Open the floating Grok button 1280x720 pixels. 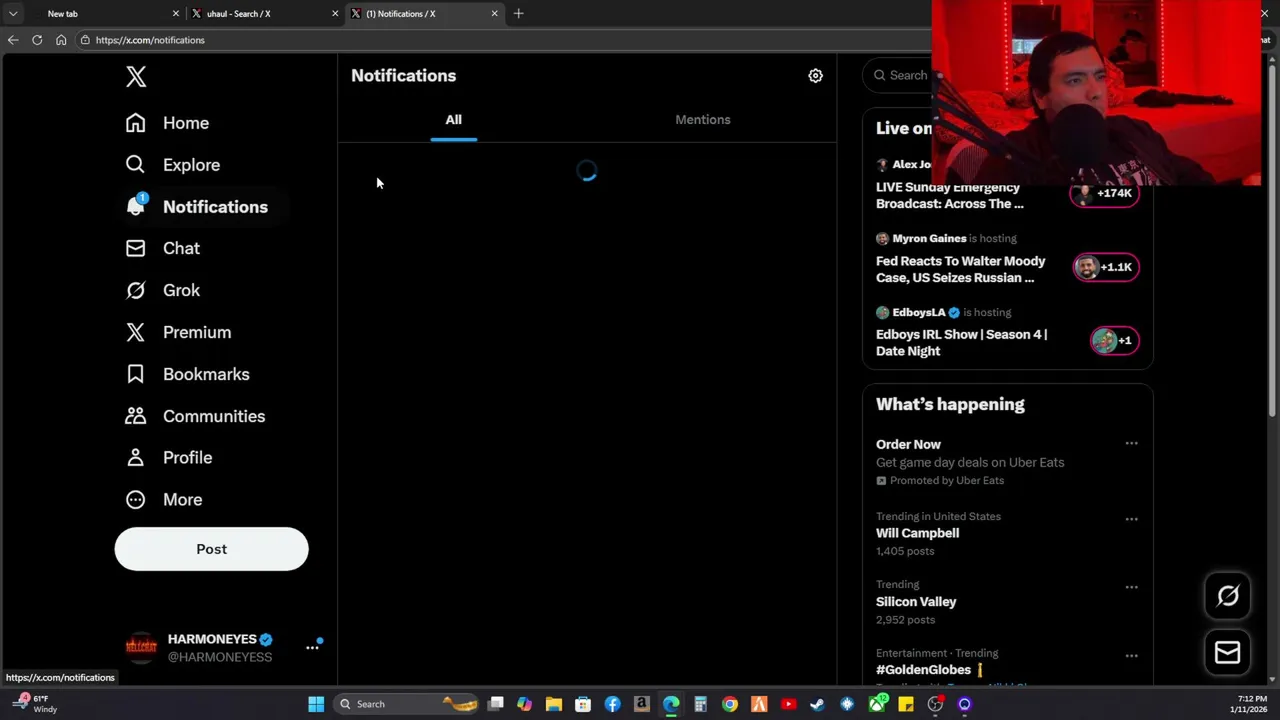[x=1227, y=596]
